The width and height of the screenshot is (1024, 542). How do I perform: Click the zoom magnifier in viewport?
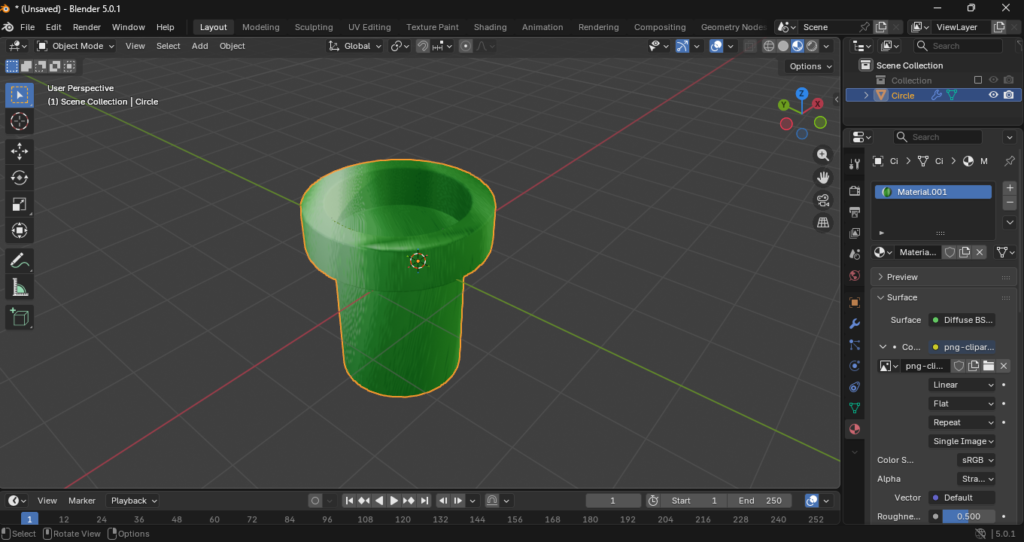[x=823, y=155]
